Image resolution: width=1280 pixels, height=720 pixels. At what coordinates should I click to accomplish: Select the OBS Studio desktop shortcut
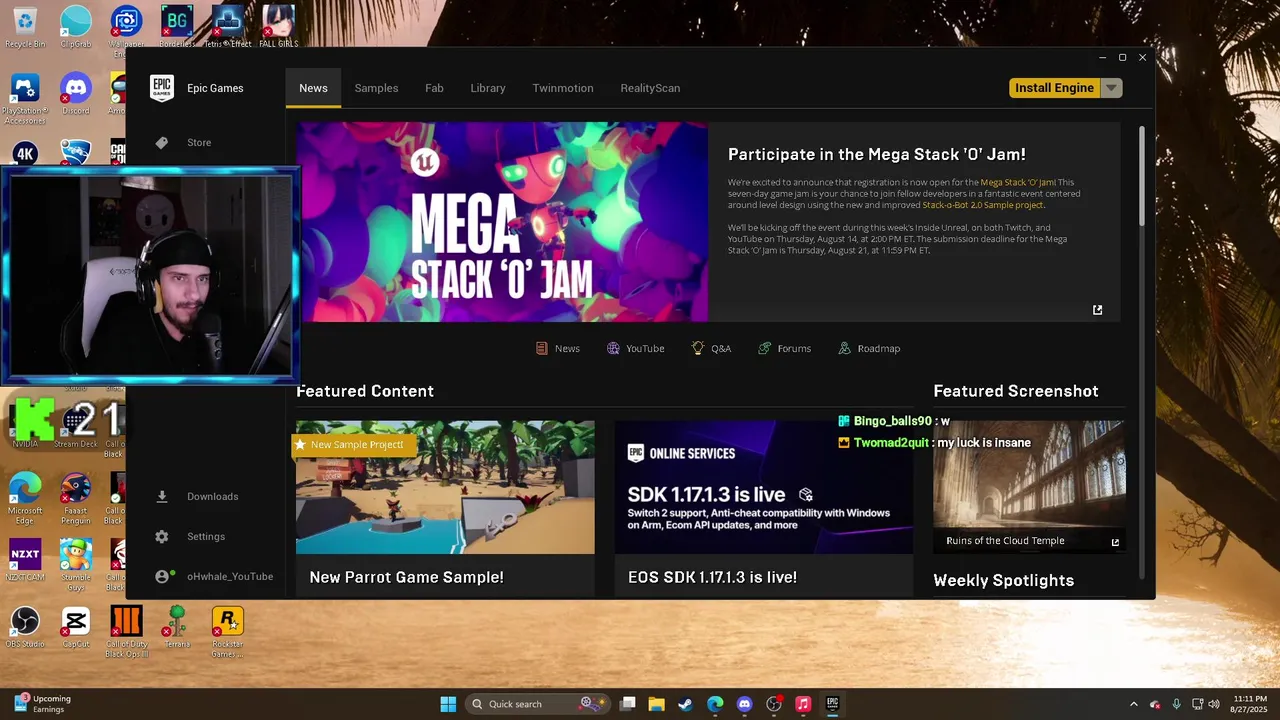click(25, 627)
